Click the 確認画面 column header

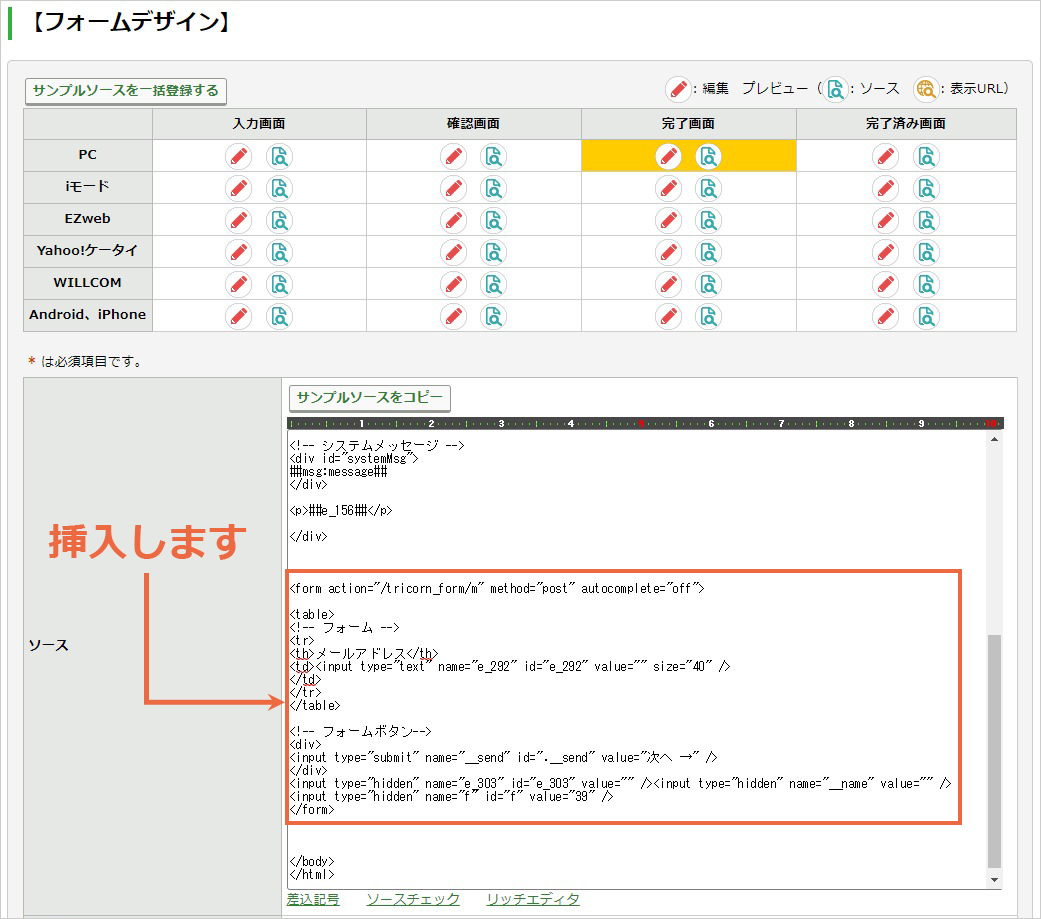(473, 124)
